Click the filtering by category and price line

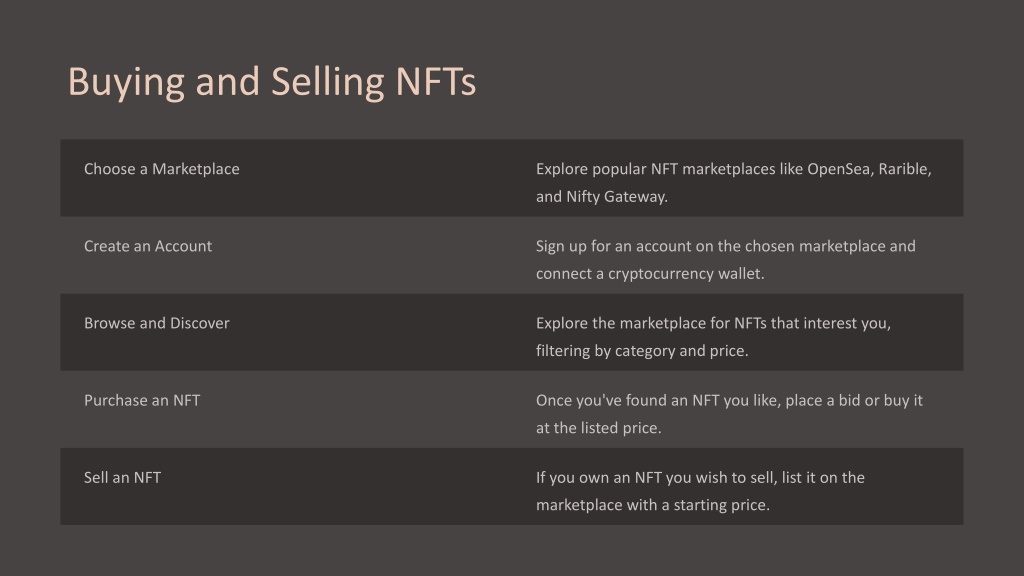click(642, 351)
